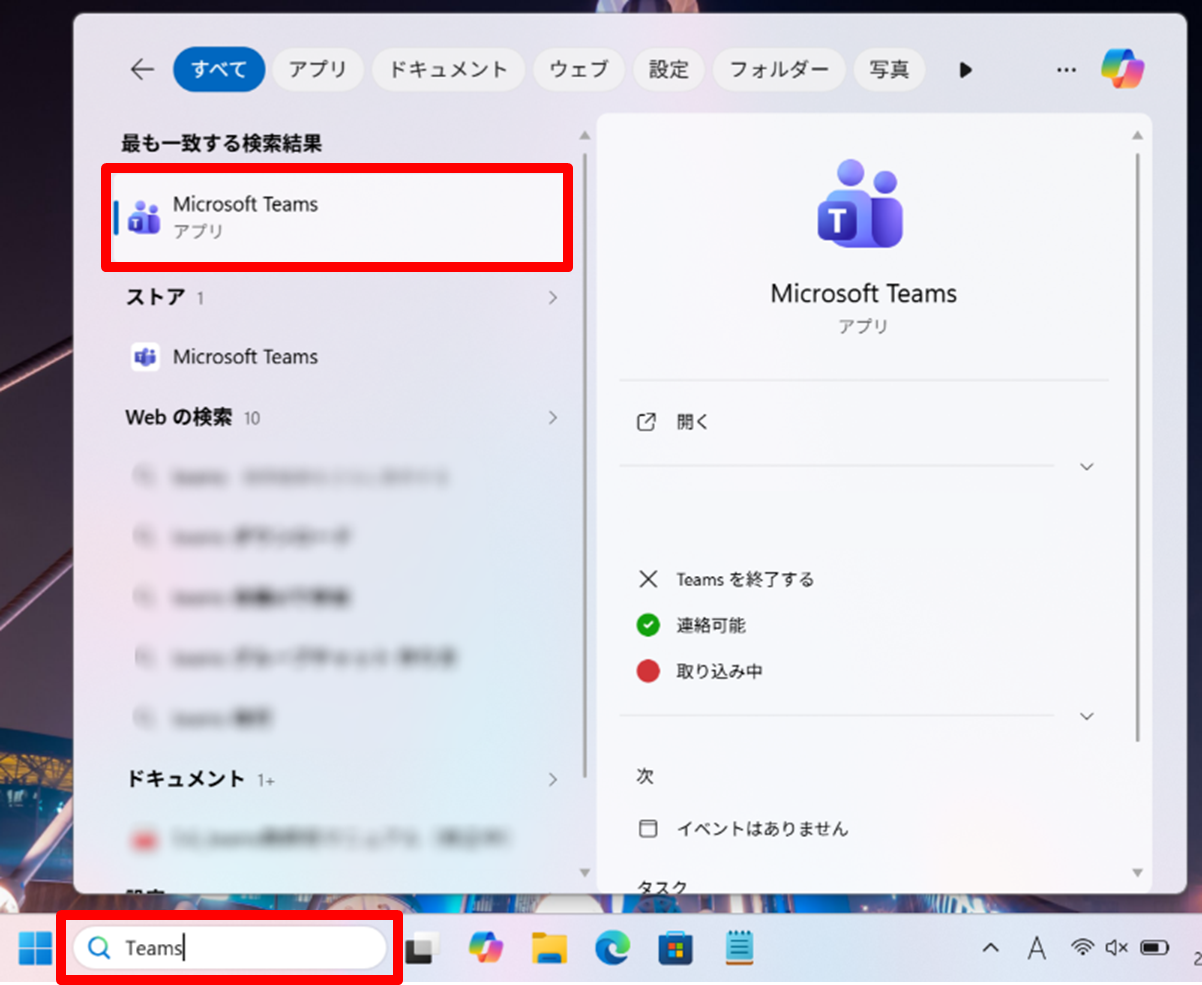Expand the Web の検索 results section
Viewport: 1202px width, 985px height.
[552, 418]
